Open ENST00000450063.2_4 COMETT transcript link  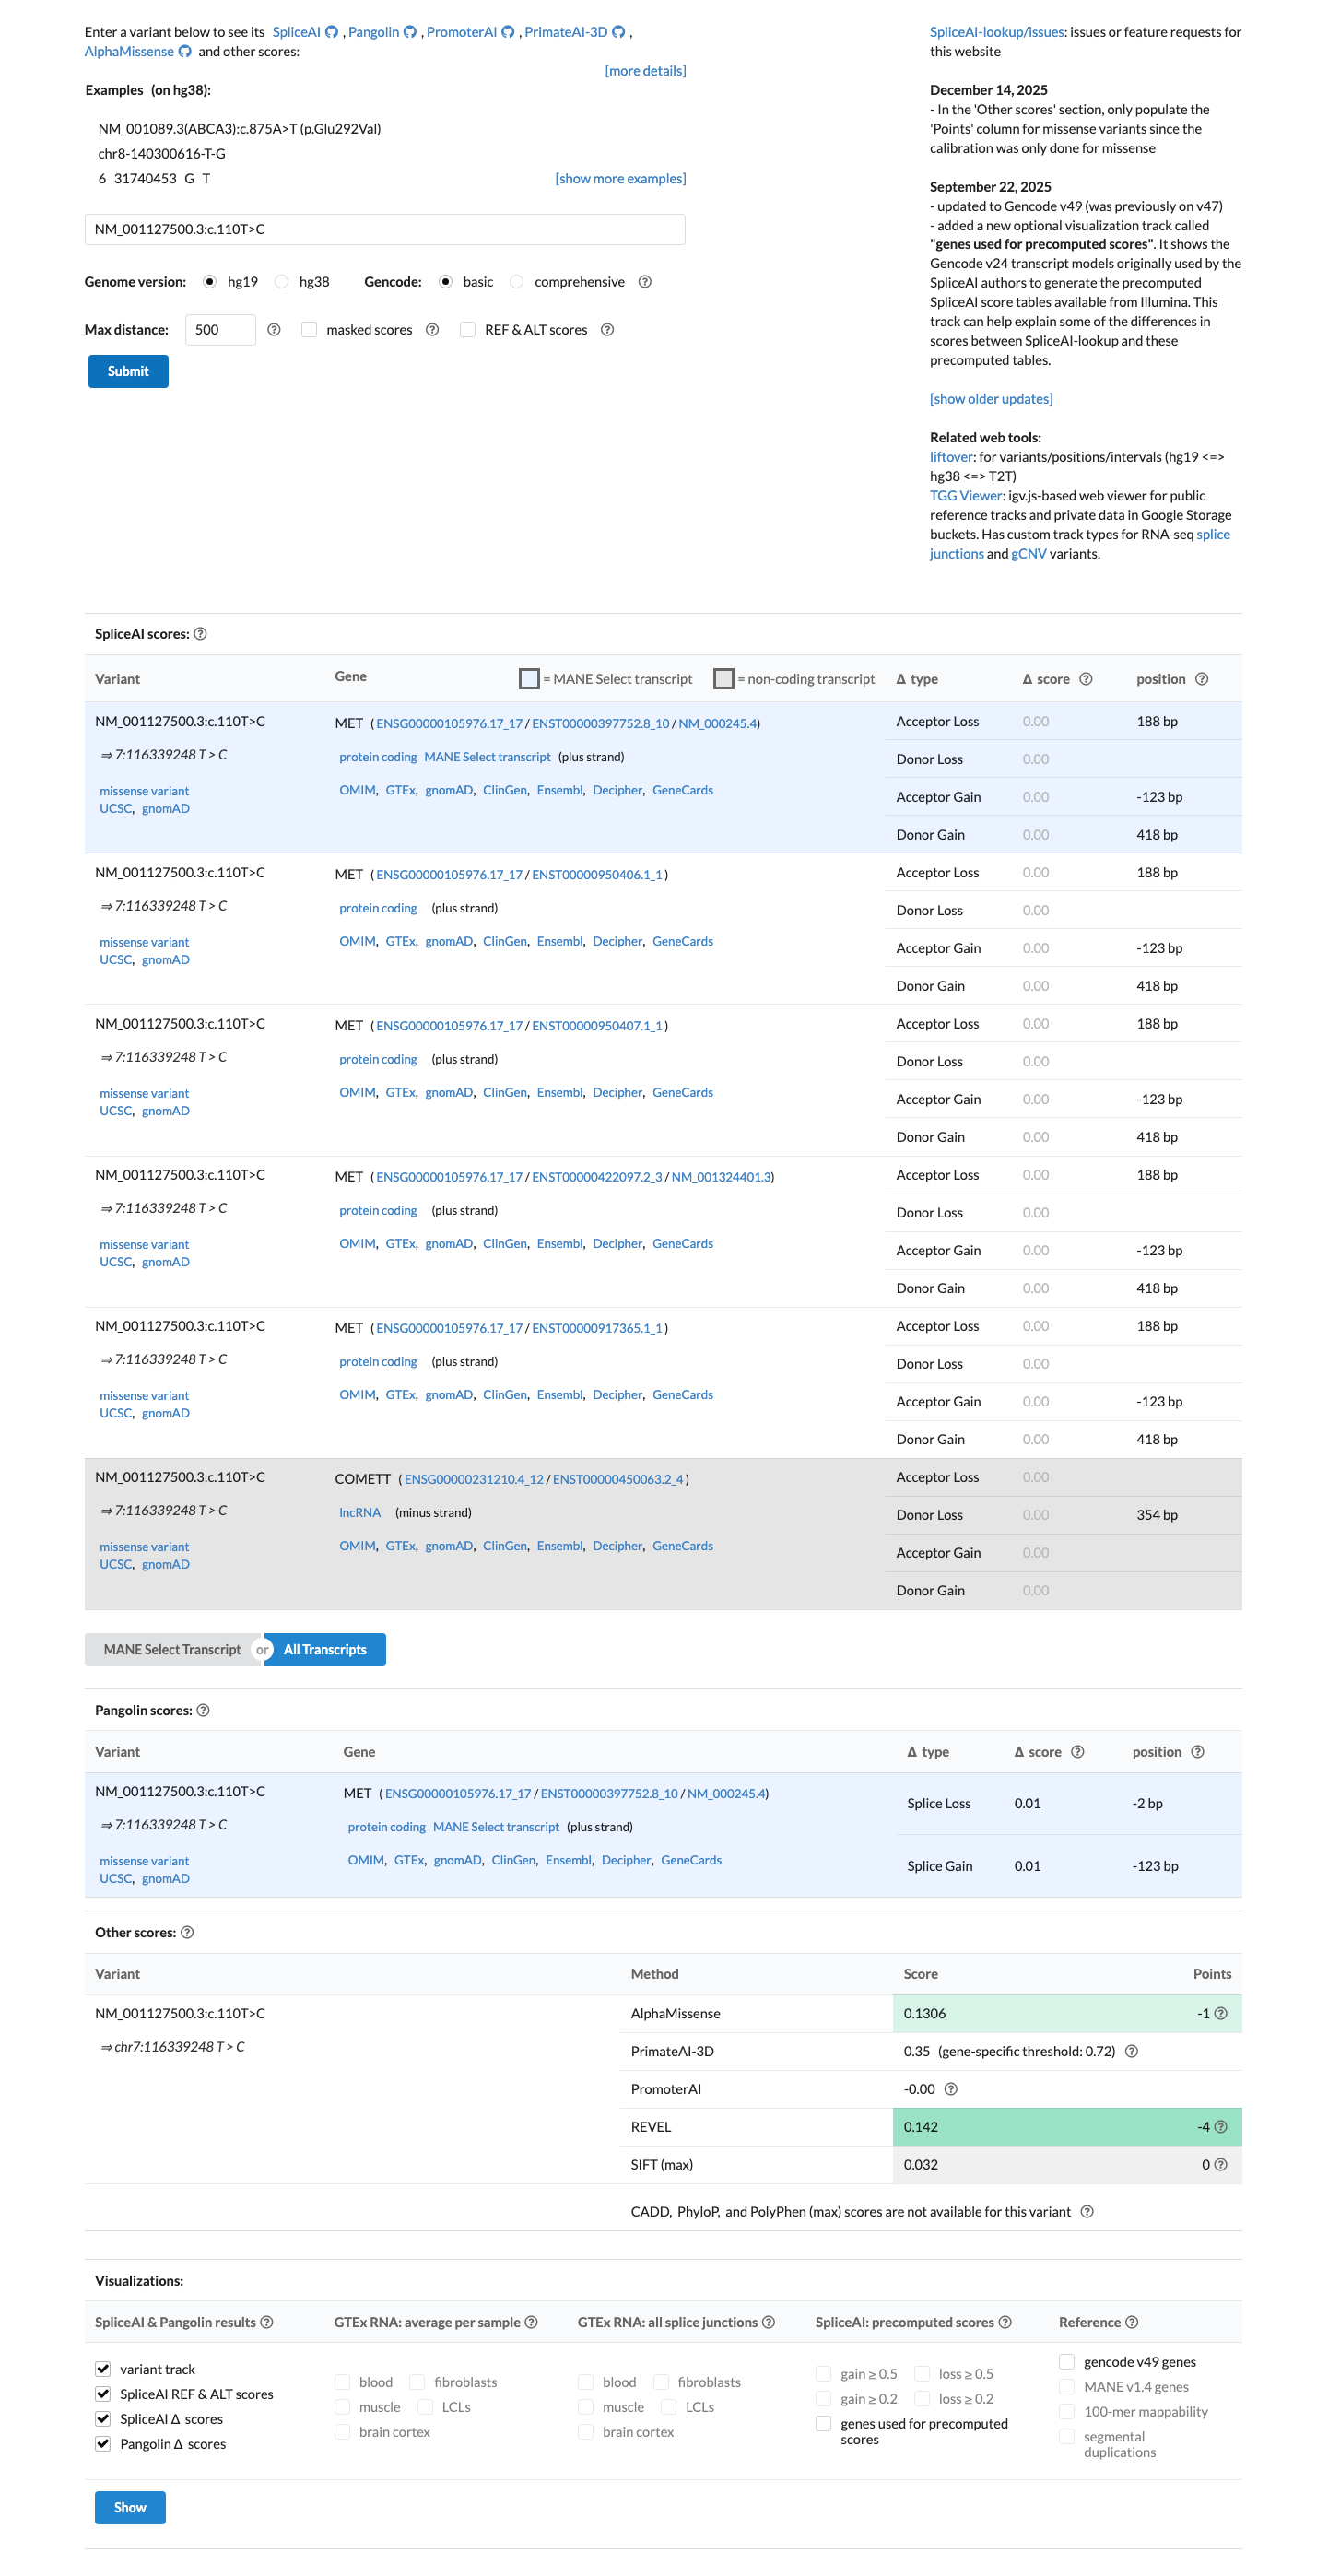click(618, 1480)
